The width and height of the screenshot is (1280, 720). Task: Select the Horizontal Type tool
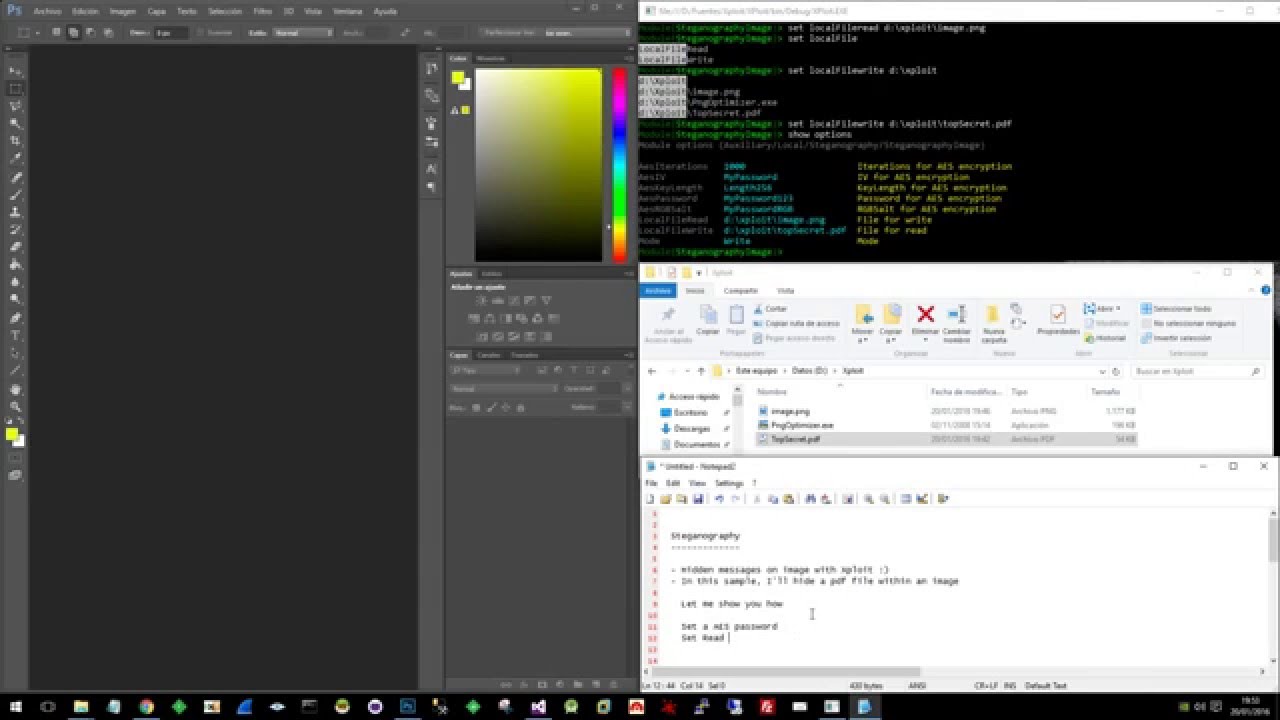(x=15, y=335)
